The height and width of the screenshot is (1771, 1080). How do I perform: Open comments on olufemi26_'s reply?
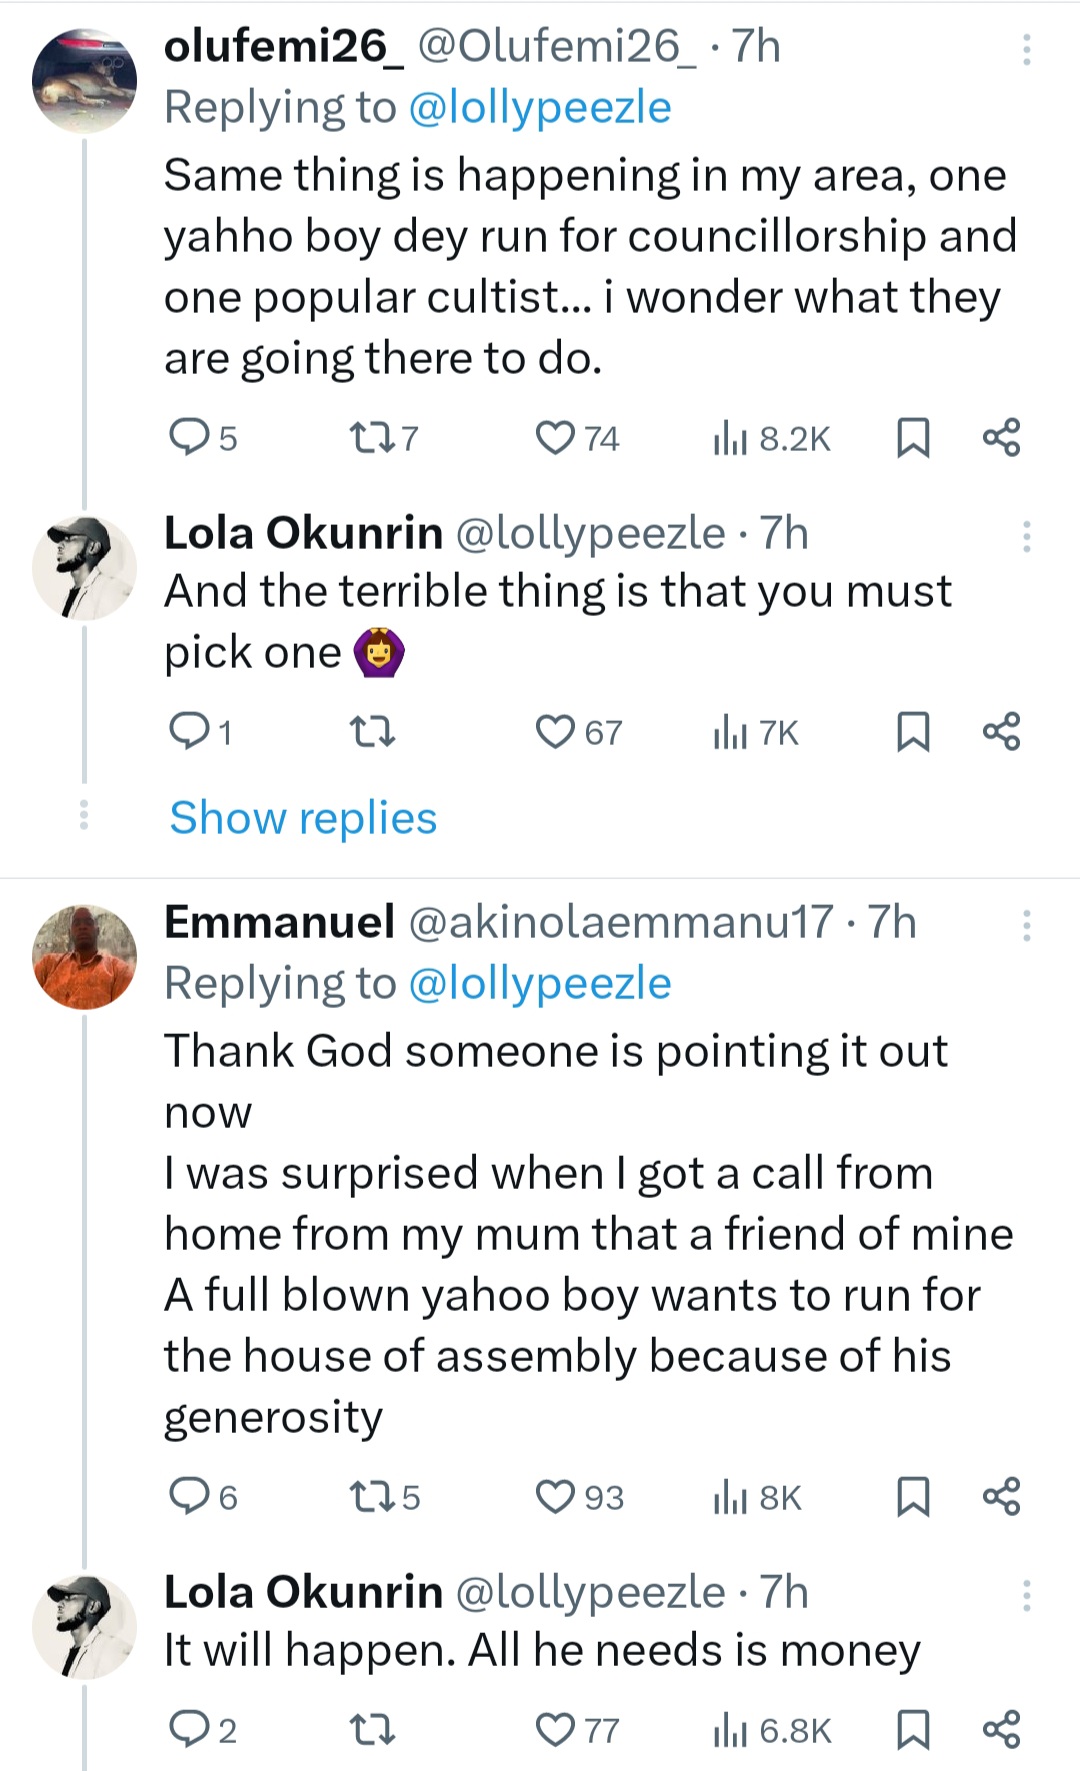coord(187,438)
